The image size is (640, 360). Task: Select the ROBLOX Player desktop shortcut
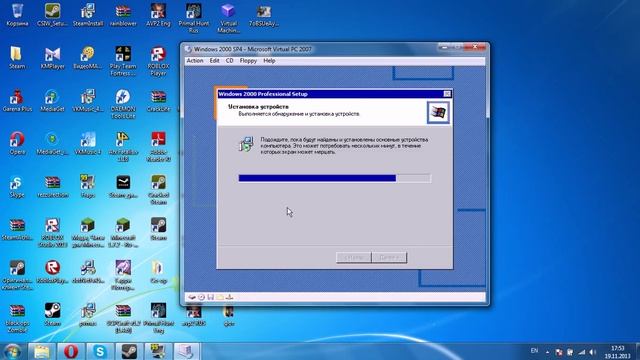158,61
